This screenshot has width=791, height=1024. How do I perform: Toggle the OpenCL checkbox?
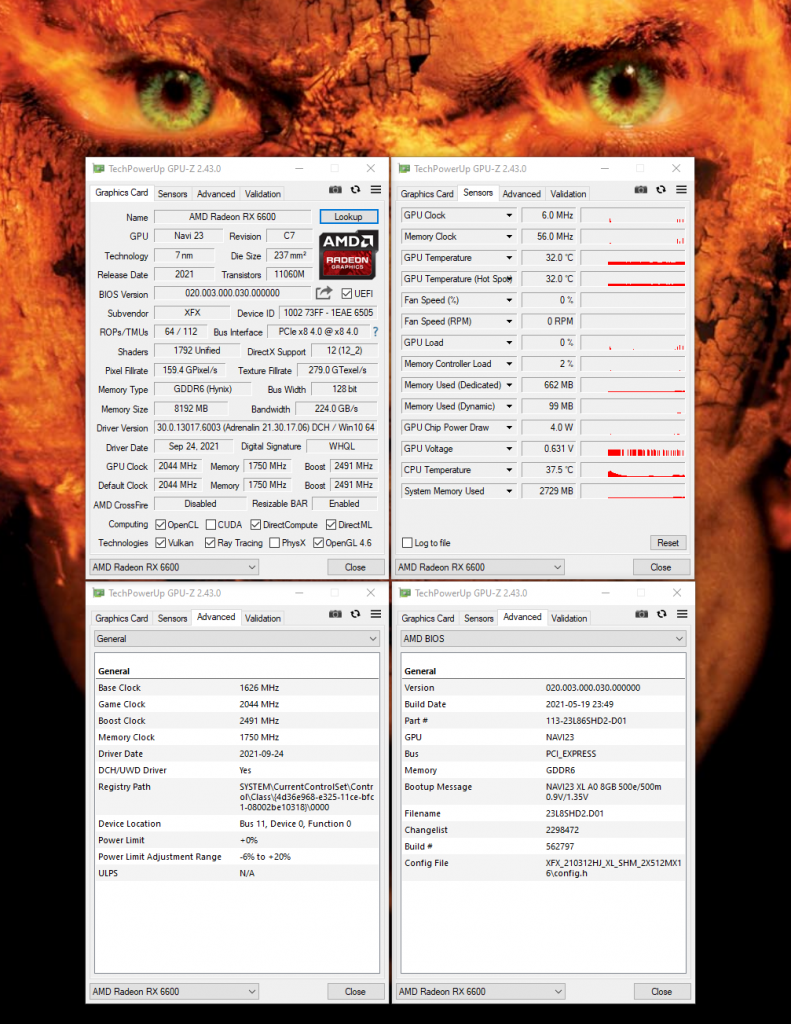click(x=161, y=524)
